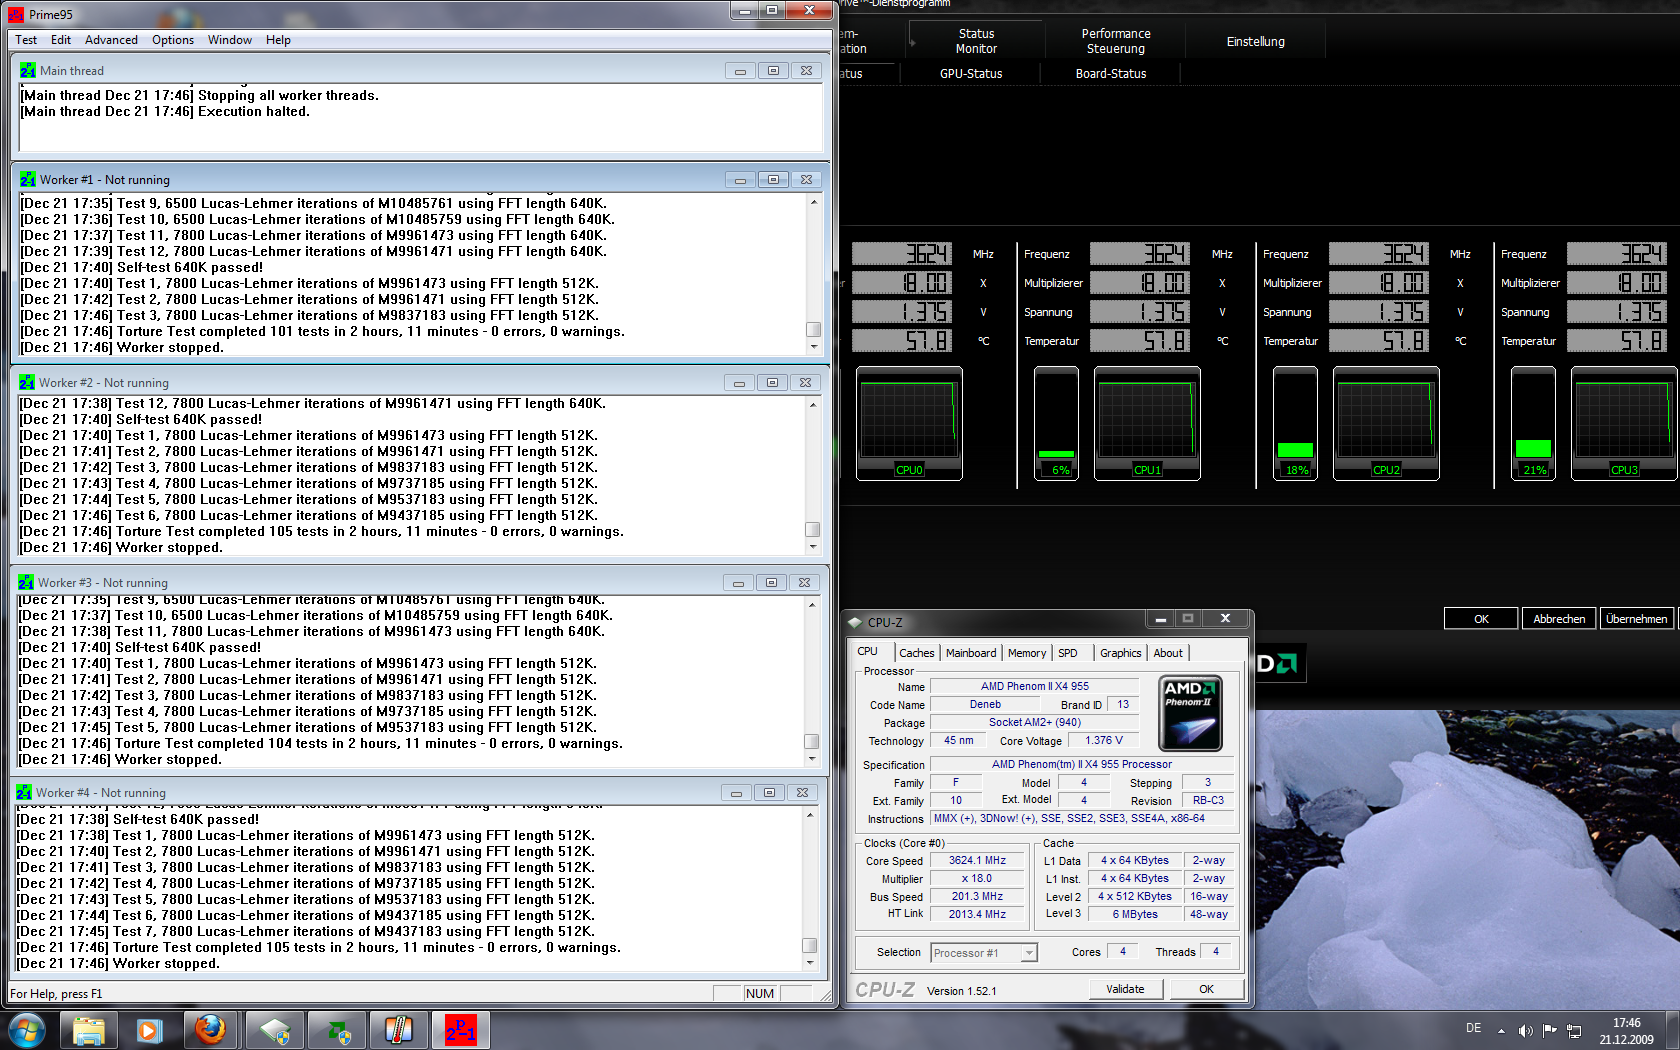The height and width of the screenshot is (1050, 1680).
Task: Click the 6% CPU load bar
Action: [1056, 423]
